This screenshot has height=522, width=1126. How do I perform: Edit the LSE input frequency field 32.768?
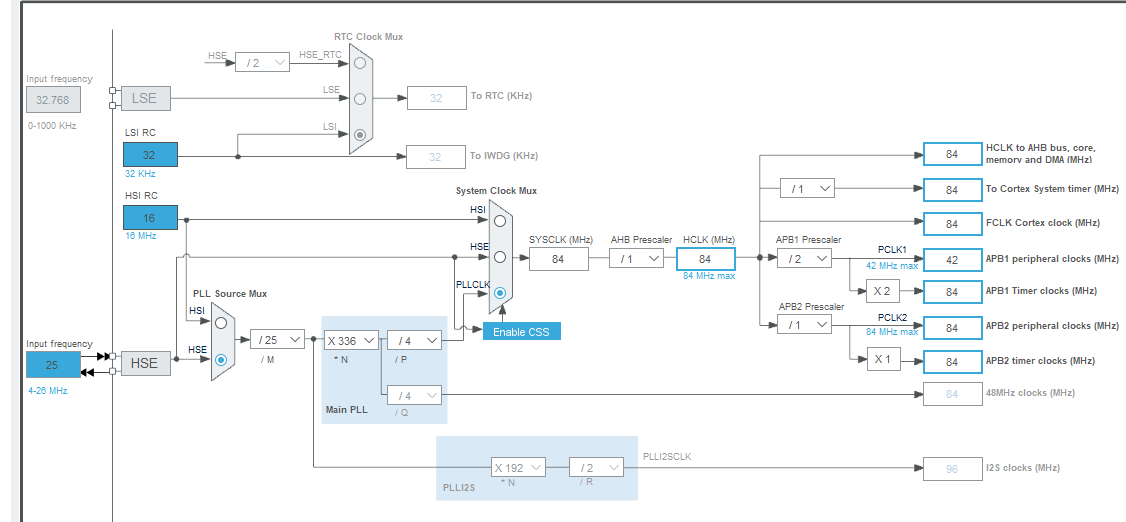(53, 101)
